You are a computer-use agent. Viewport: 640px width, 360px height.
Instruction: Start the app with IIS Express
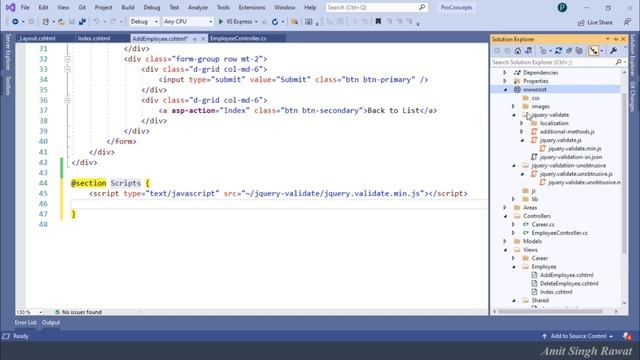[x=236, y=22]
